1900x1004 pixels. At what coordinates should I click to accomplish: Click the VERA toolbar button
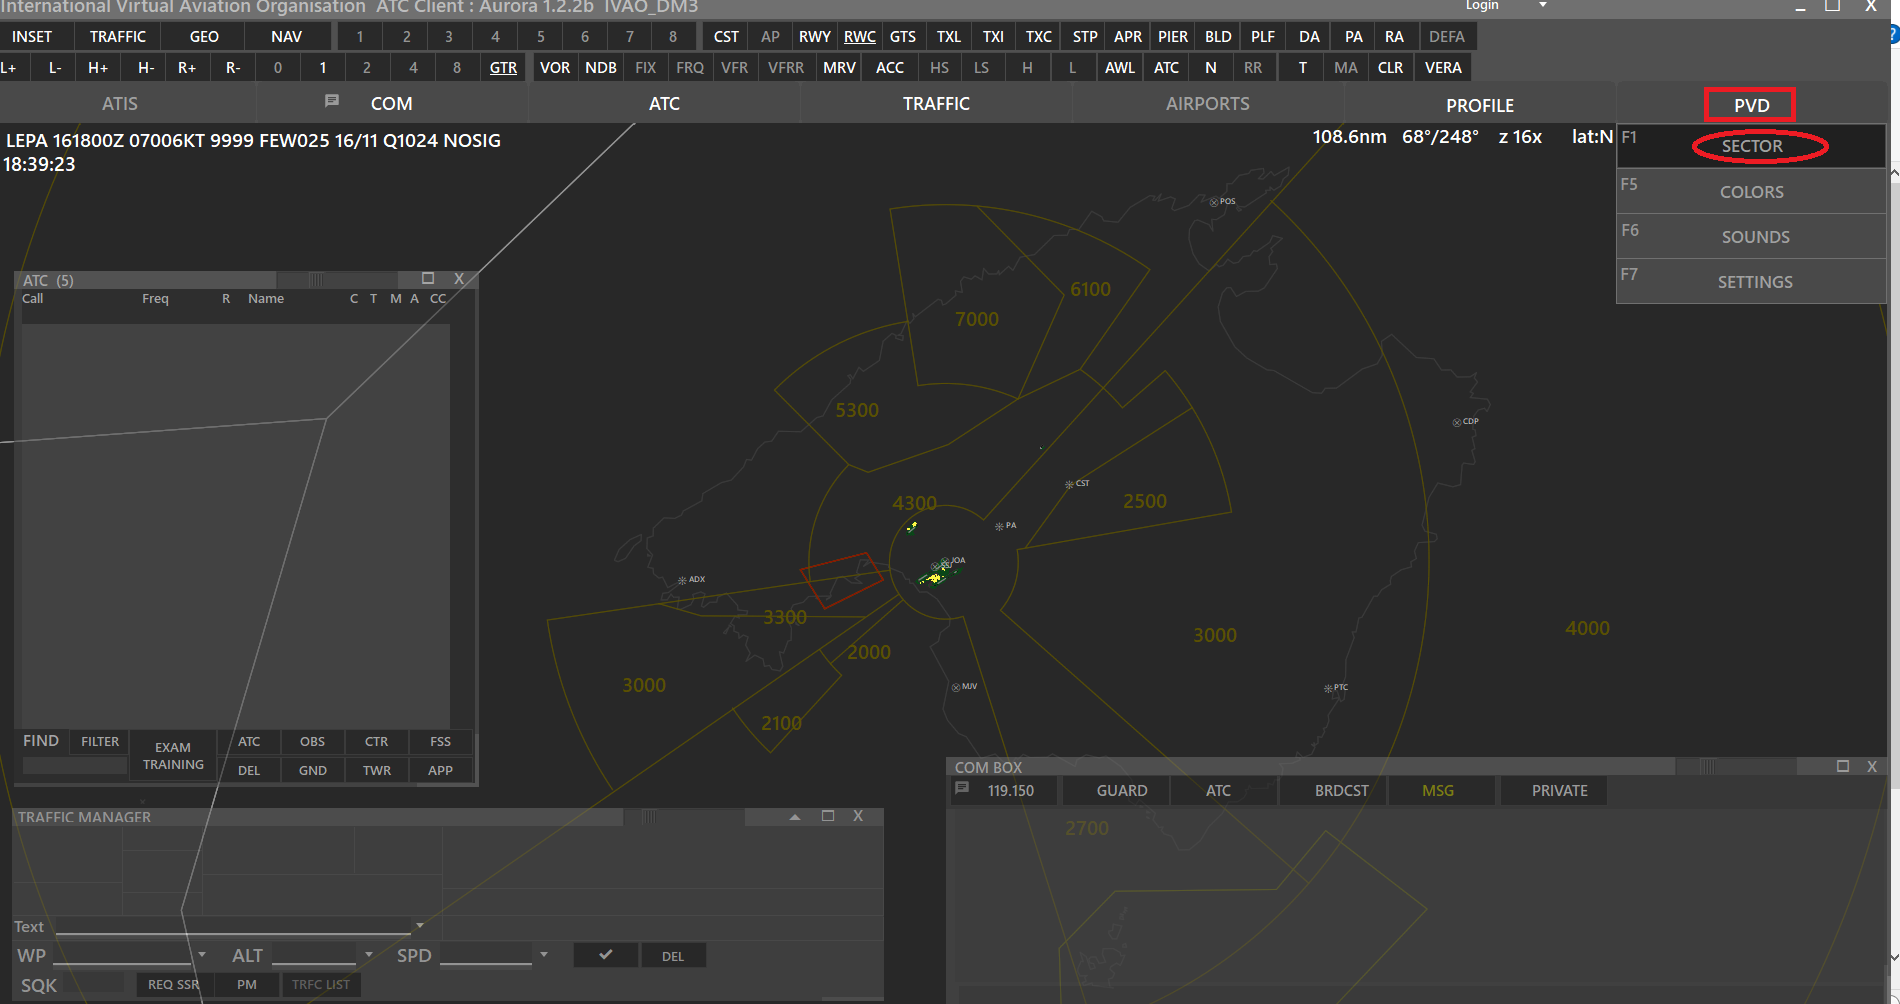pos(1443,67)
